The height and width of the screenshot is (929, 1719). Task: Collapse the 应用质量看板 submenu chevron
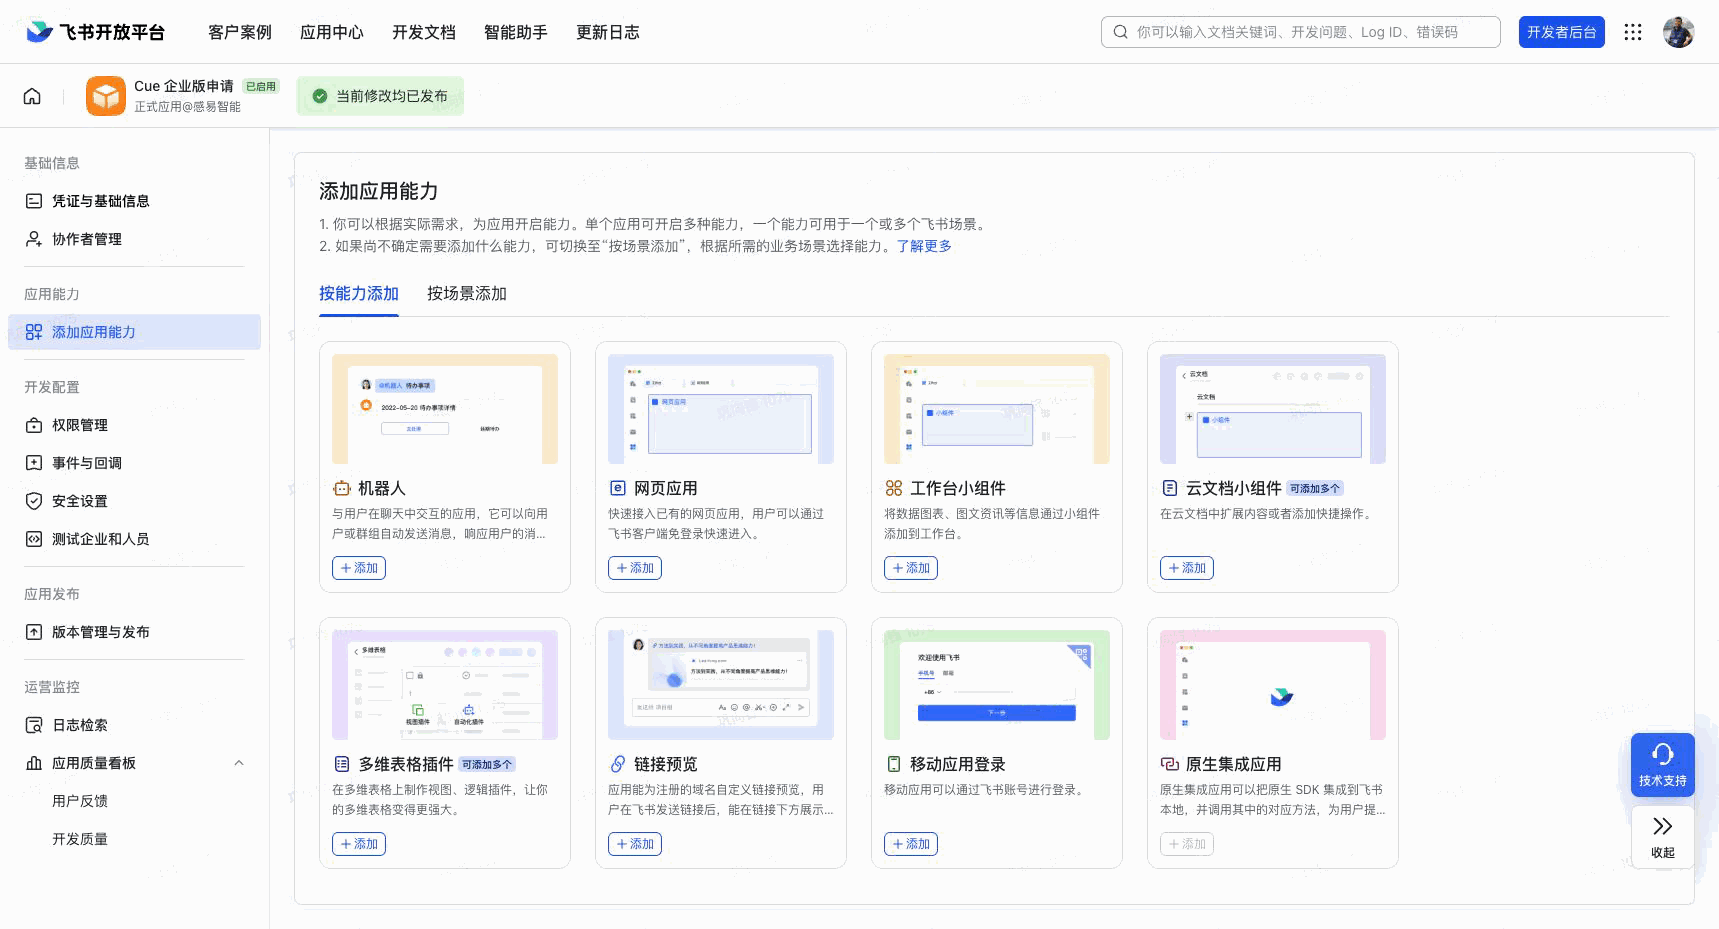pyautogui.click(x=239, y=763)
